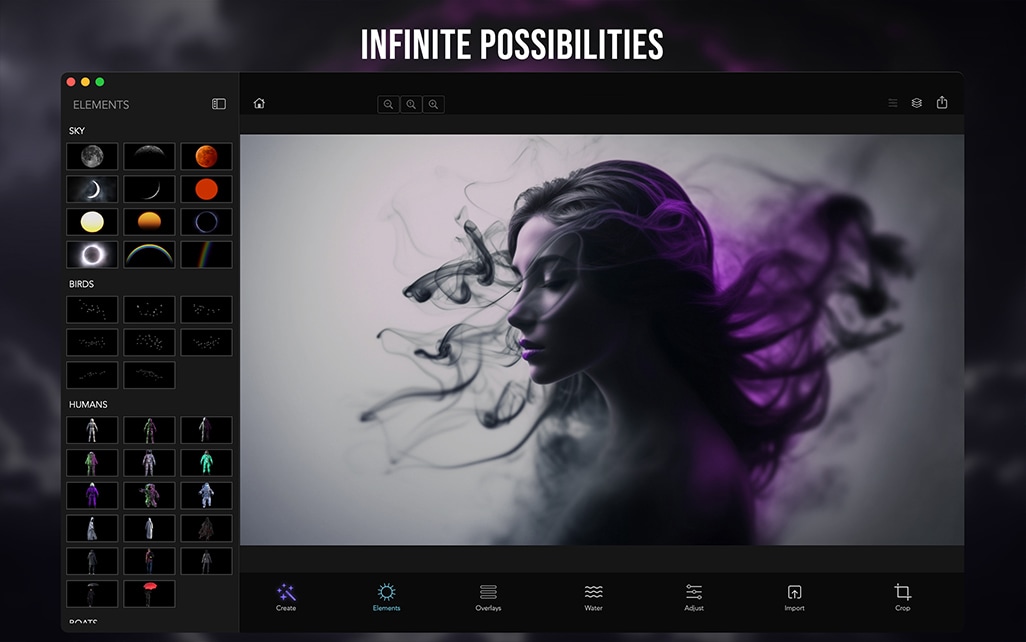Add the rainbow arc element
The image size is (1026, 642).
[x=149, y=255]
